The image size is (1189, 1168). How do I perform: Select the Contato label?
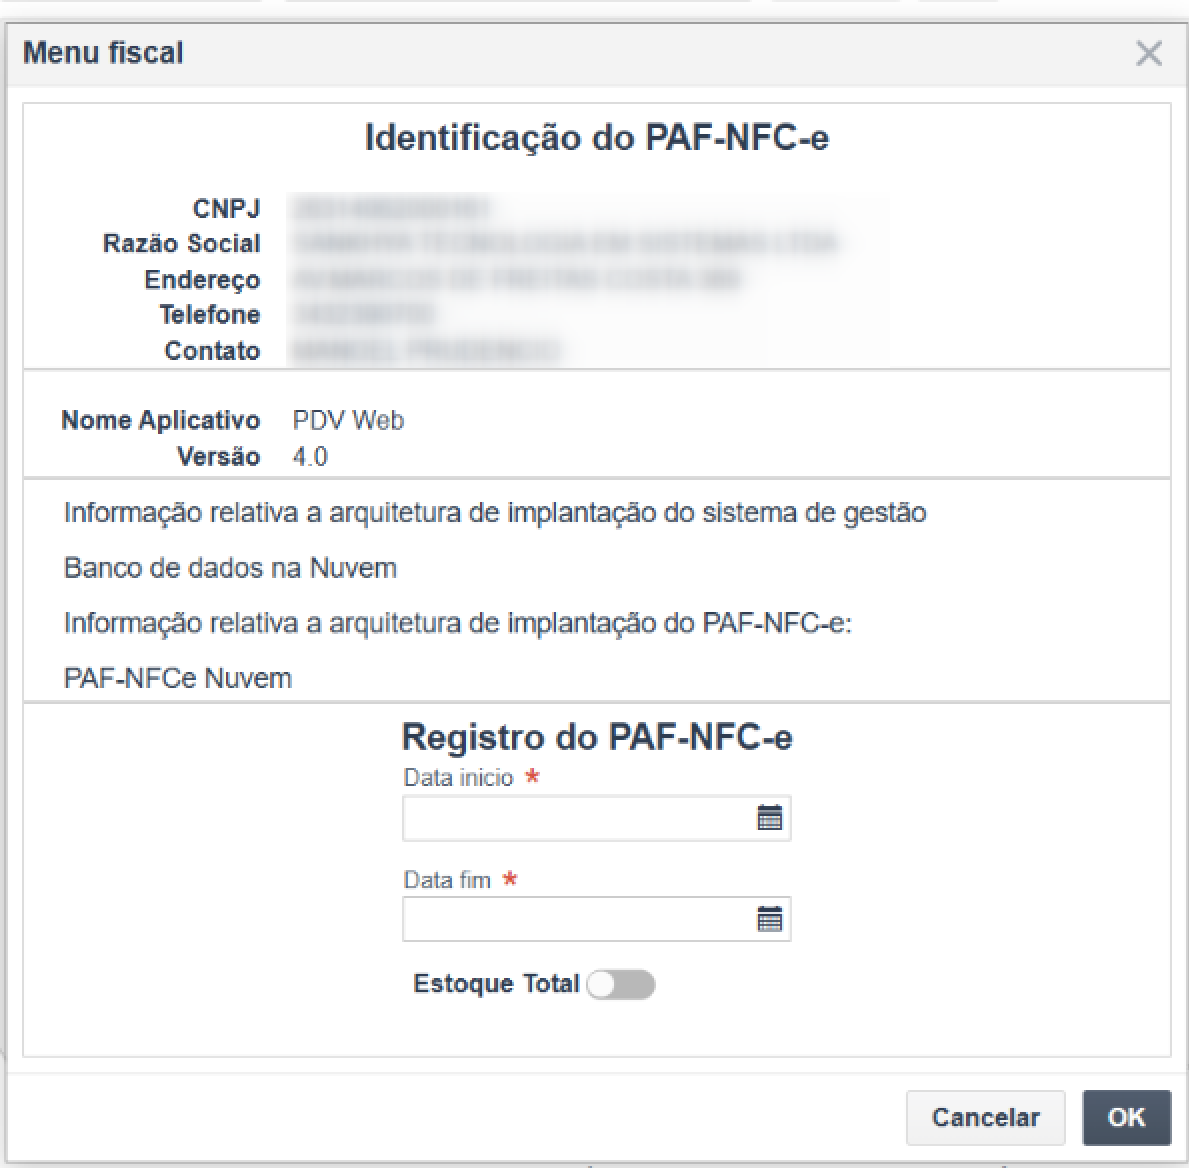(x=212, y=350)
